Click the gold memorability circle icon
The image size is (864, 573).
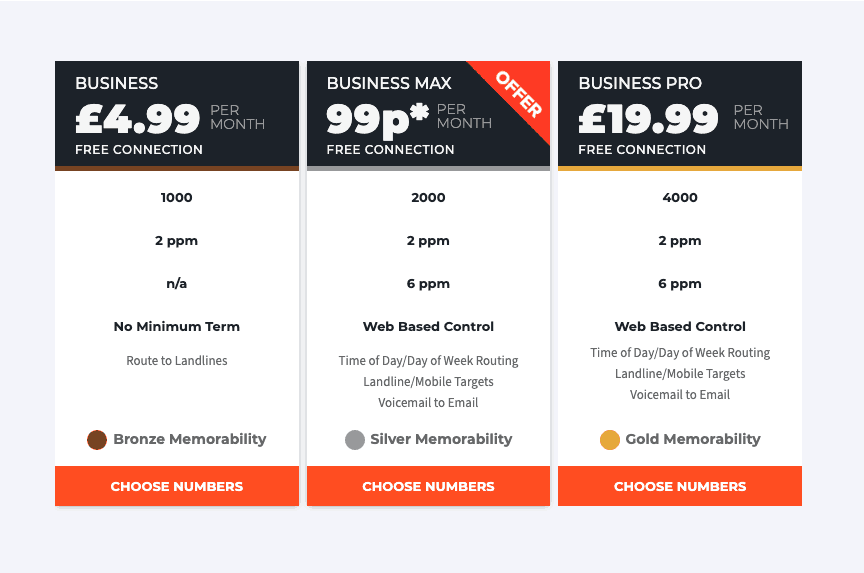tap(610, 440)
